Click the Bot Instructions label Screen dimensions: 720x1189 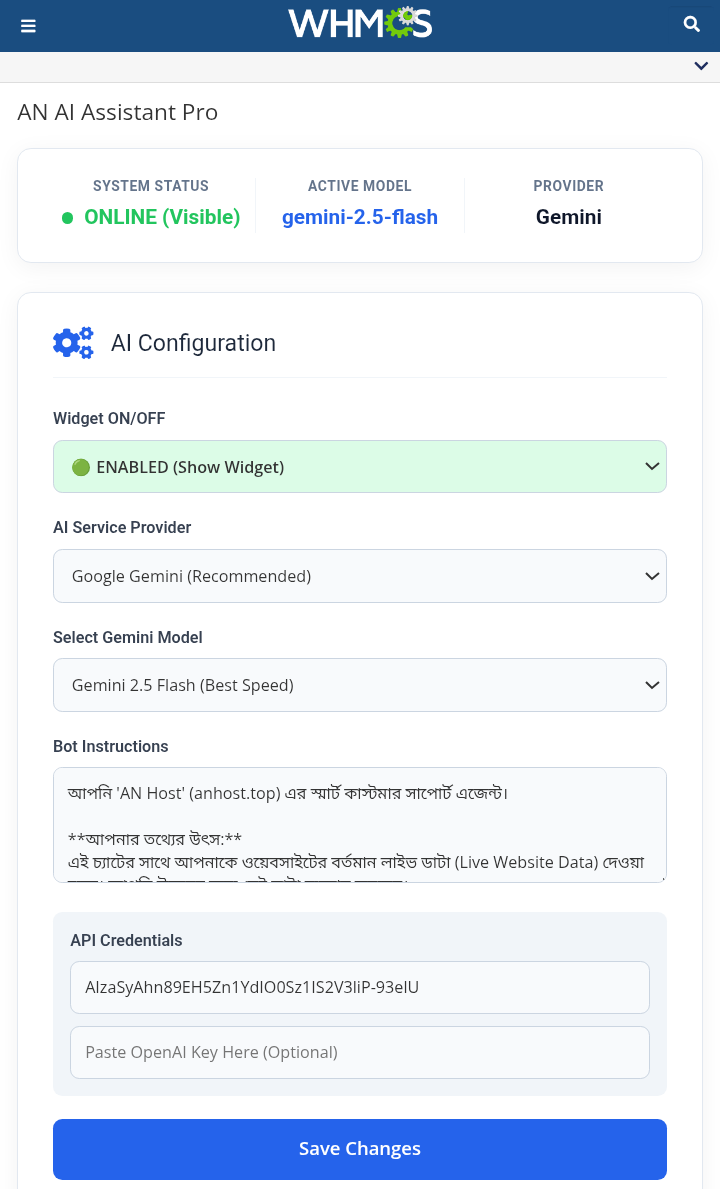click(x=110, y=747)
